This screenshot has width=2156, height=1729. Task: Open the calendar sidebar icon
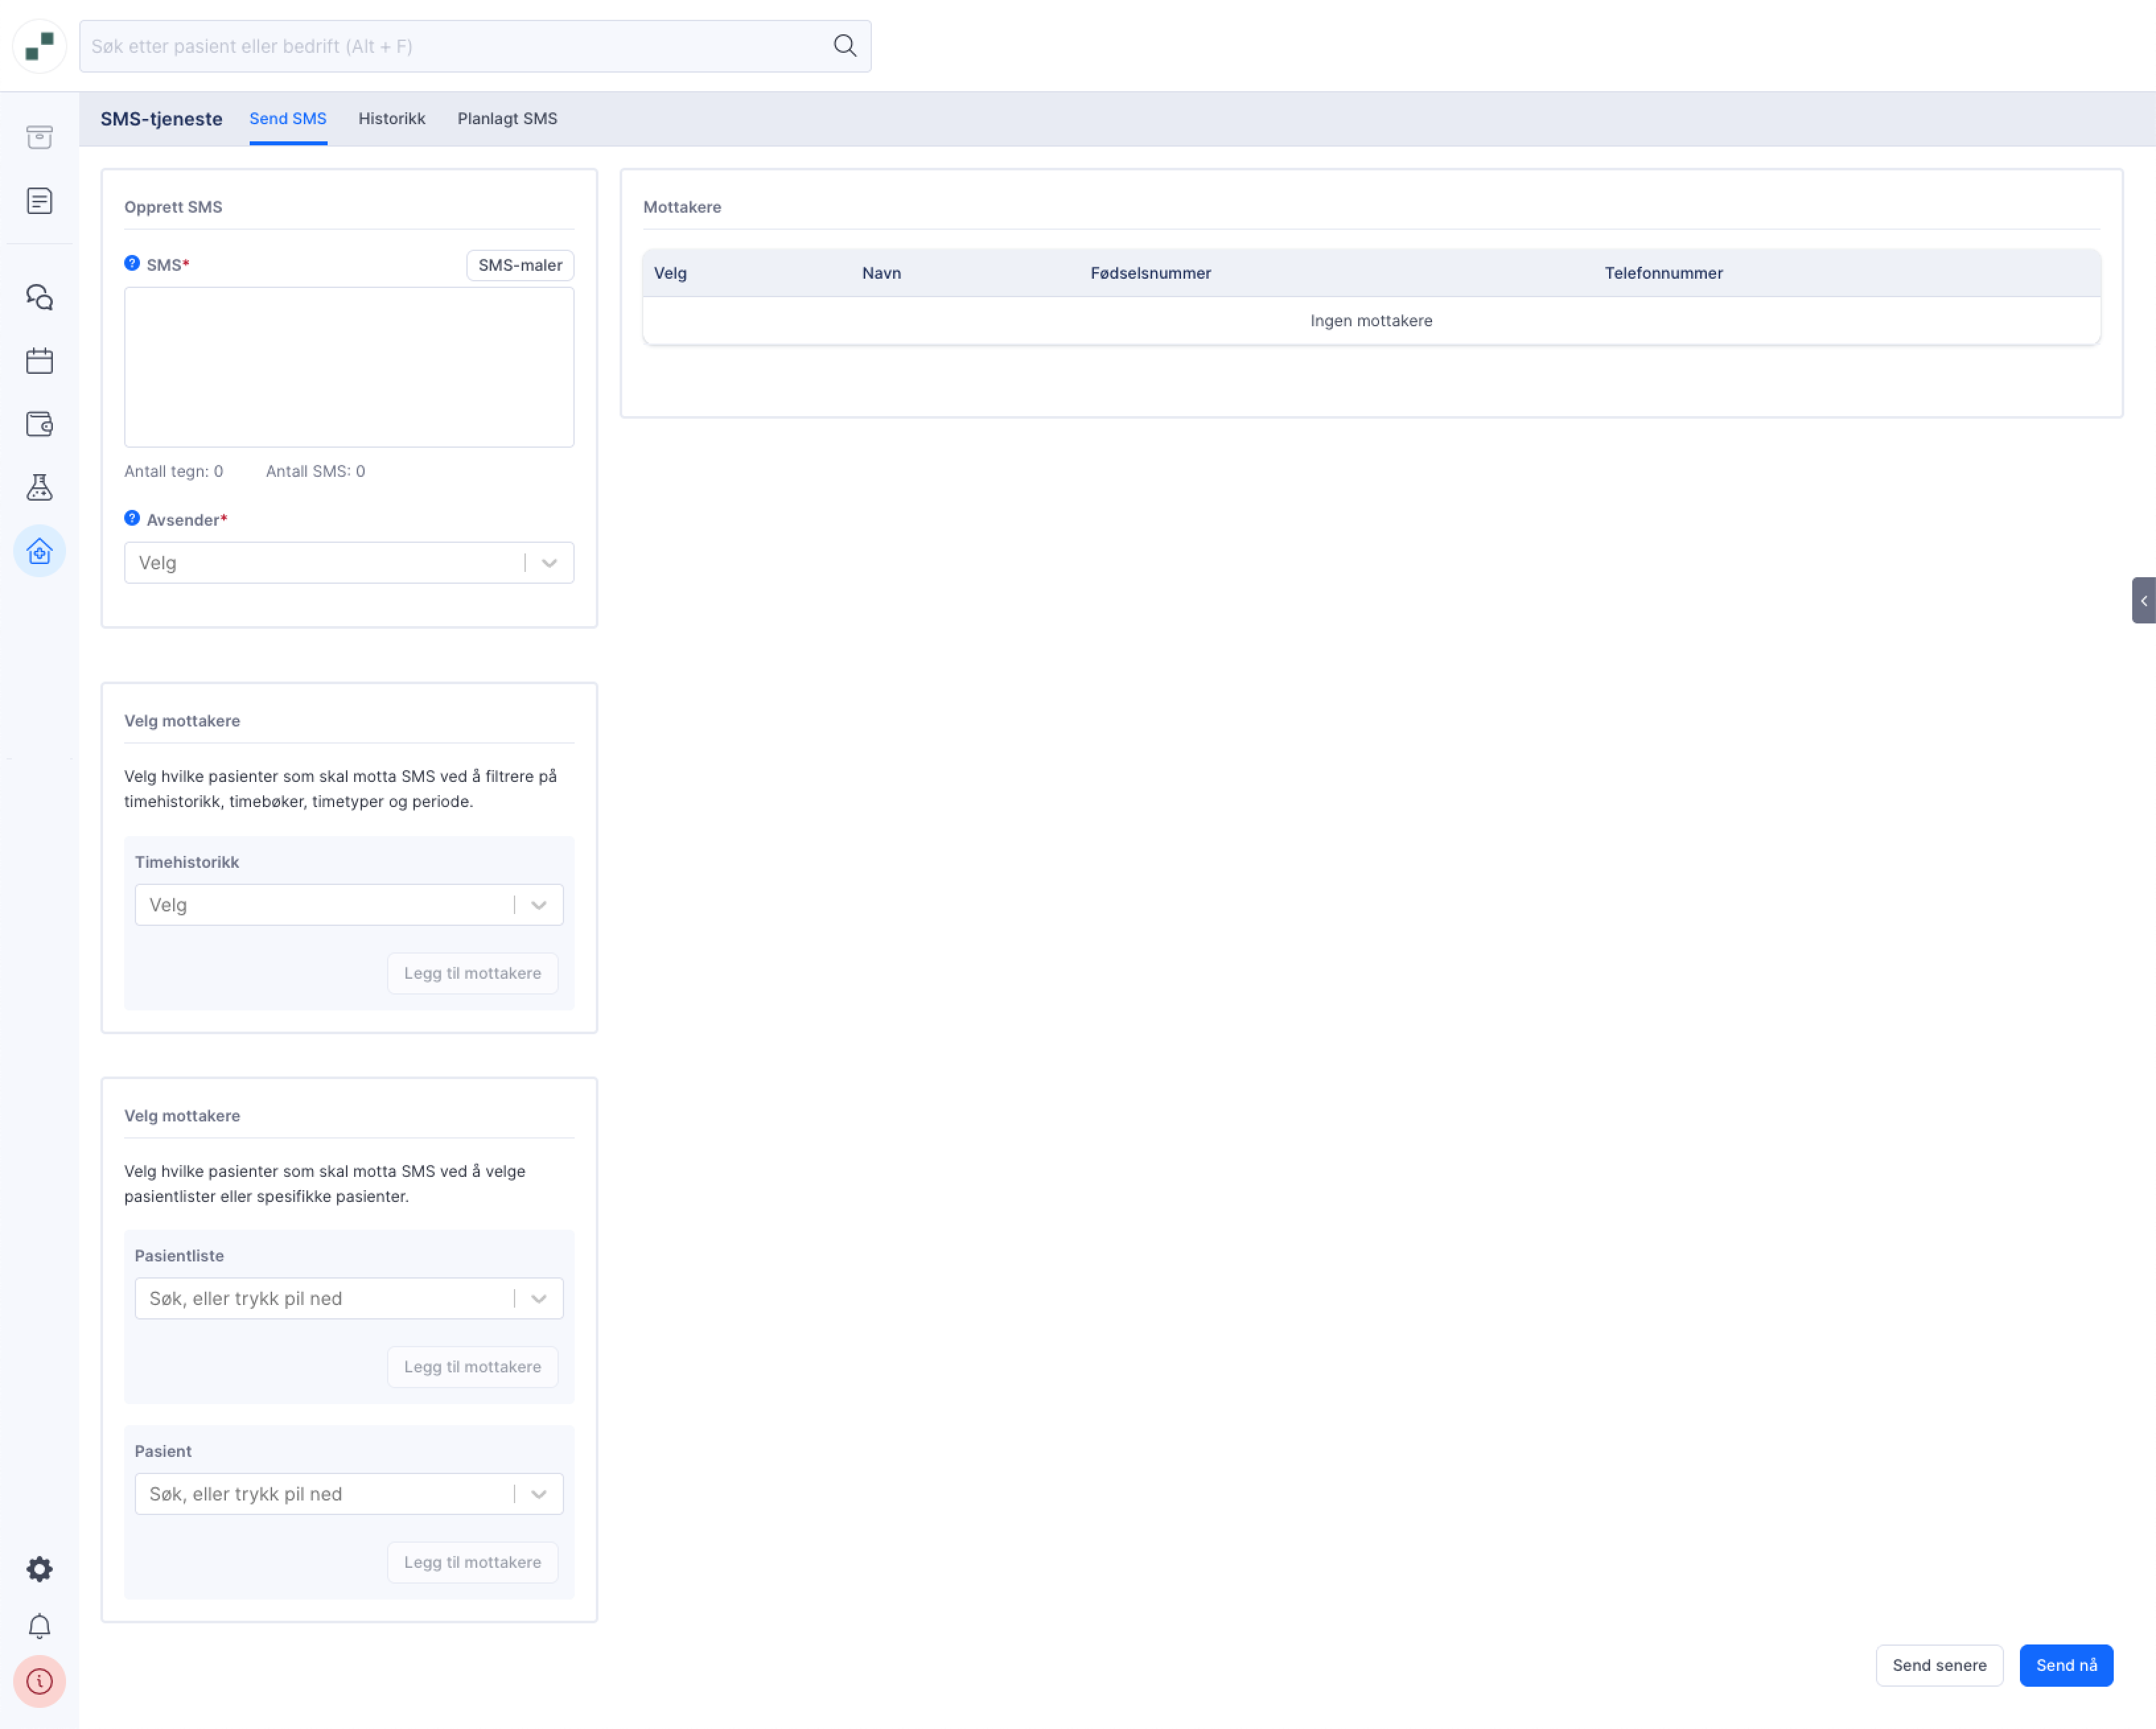[39, 361]
